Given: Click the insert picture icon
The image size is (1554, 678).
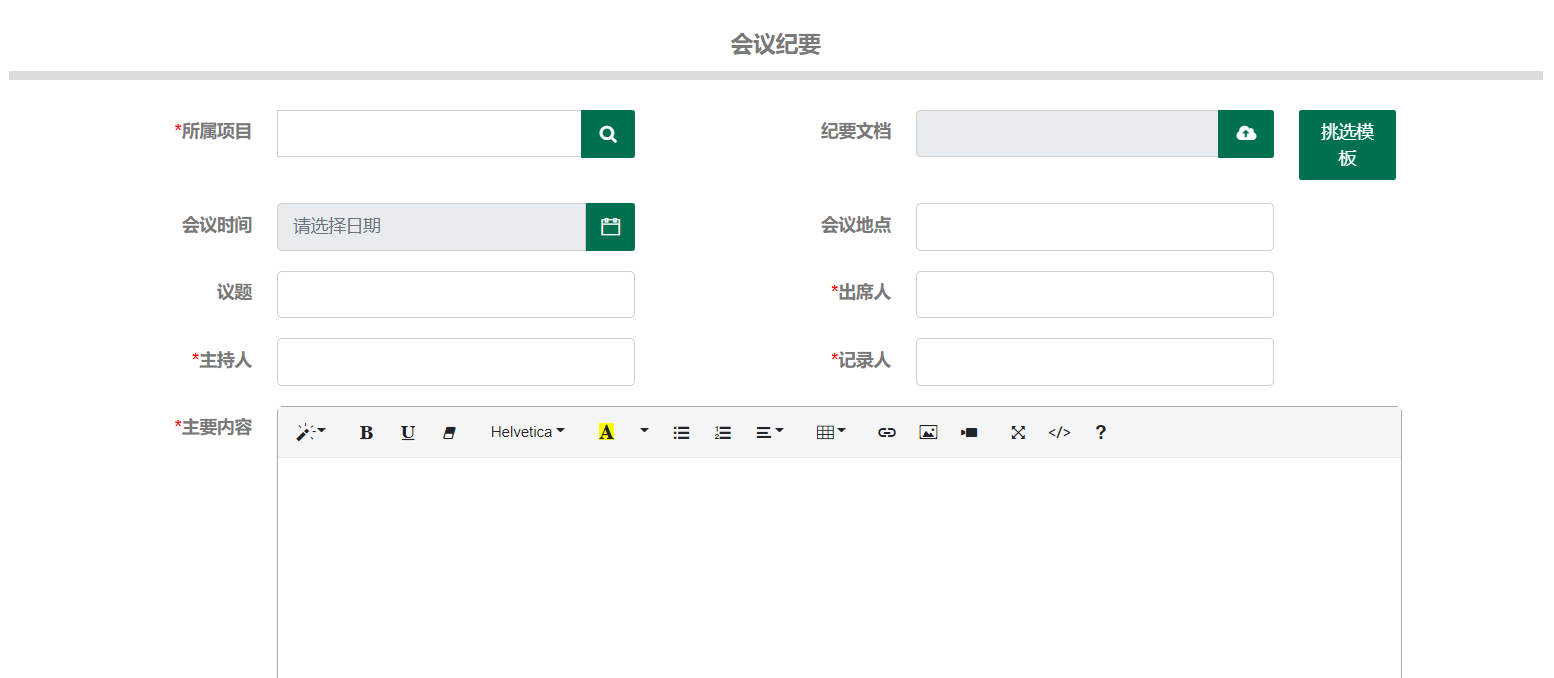Looking at the screenshot, I should (x=928, y=432).
